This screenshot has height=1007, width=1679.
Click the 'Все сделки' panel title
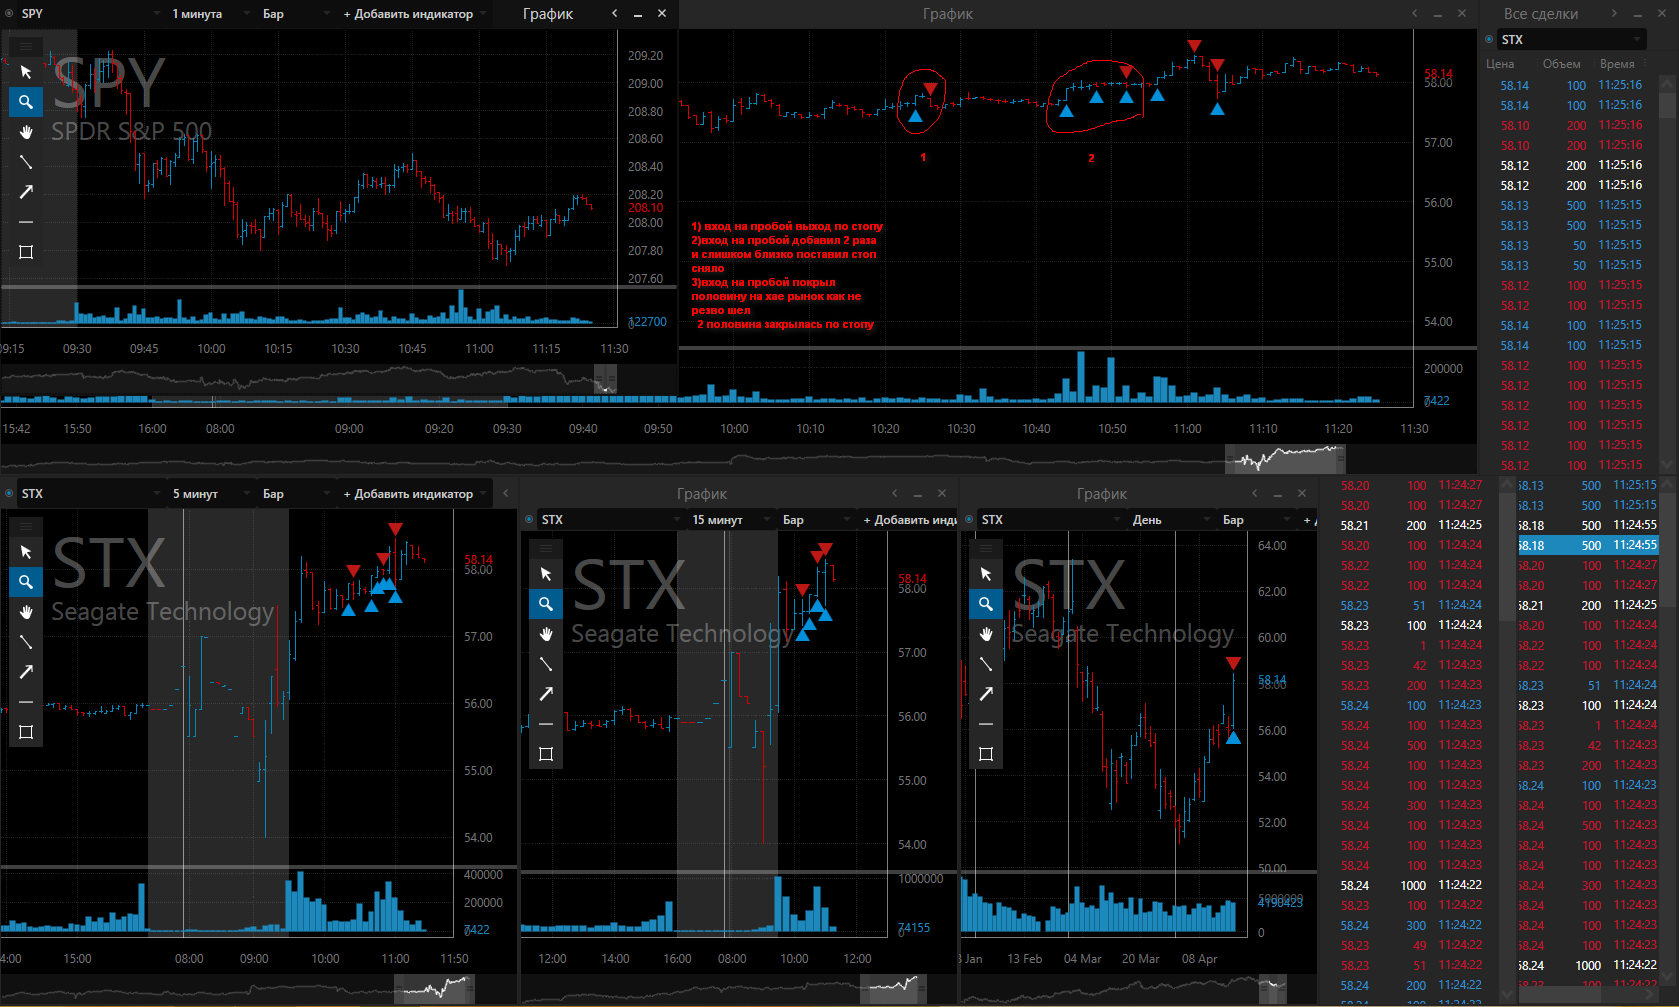1541,14
